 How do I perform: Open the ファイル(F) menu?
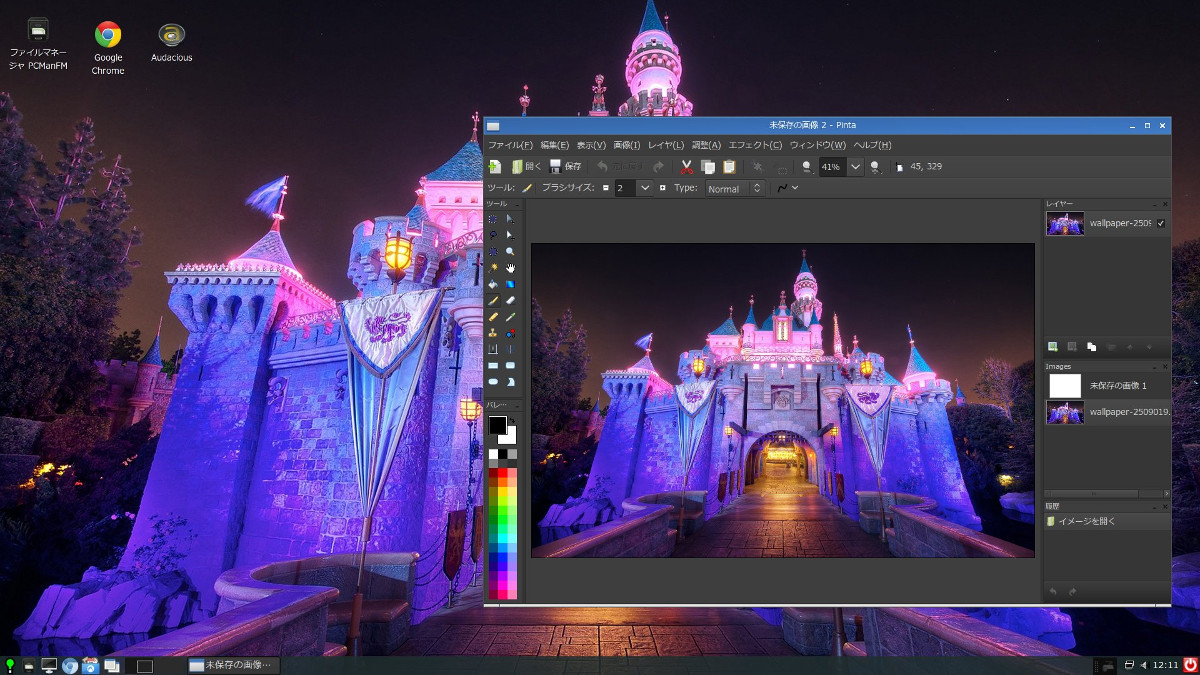point(510,146)
